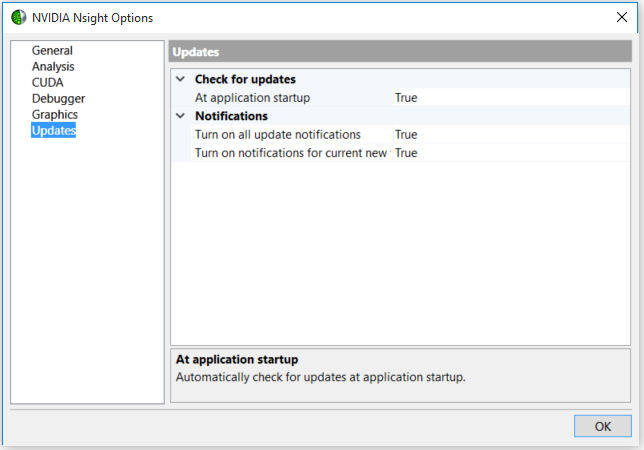
Task: Select the Analysis category
Action: pos(53,67)
